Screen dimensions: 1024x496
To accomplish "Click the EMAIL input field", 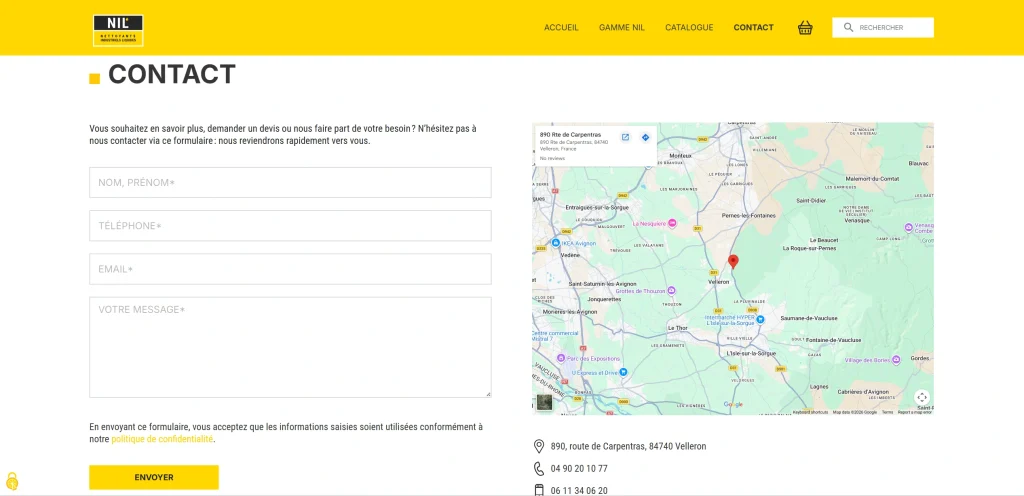I will [x=290, y=269].
